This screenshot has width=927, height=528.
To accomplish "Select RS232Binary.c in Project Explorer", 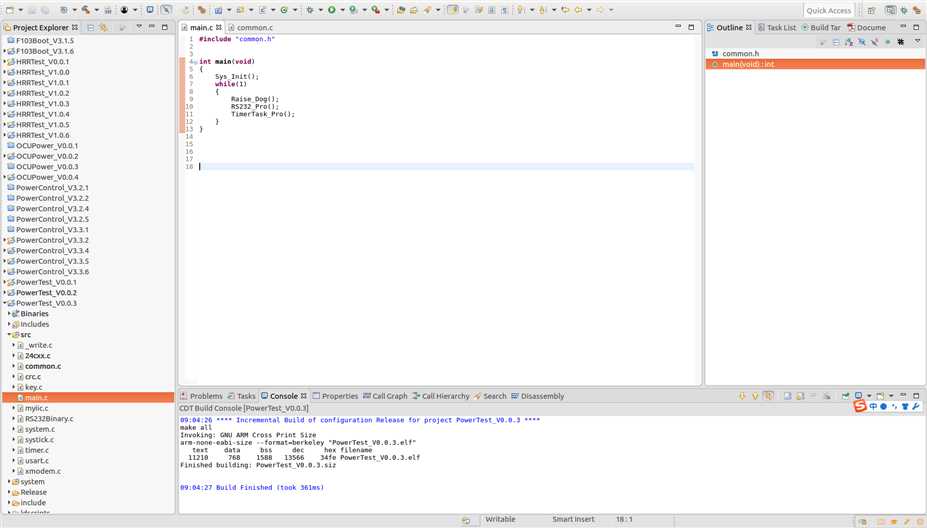I will 49,419.
